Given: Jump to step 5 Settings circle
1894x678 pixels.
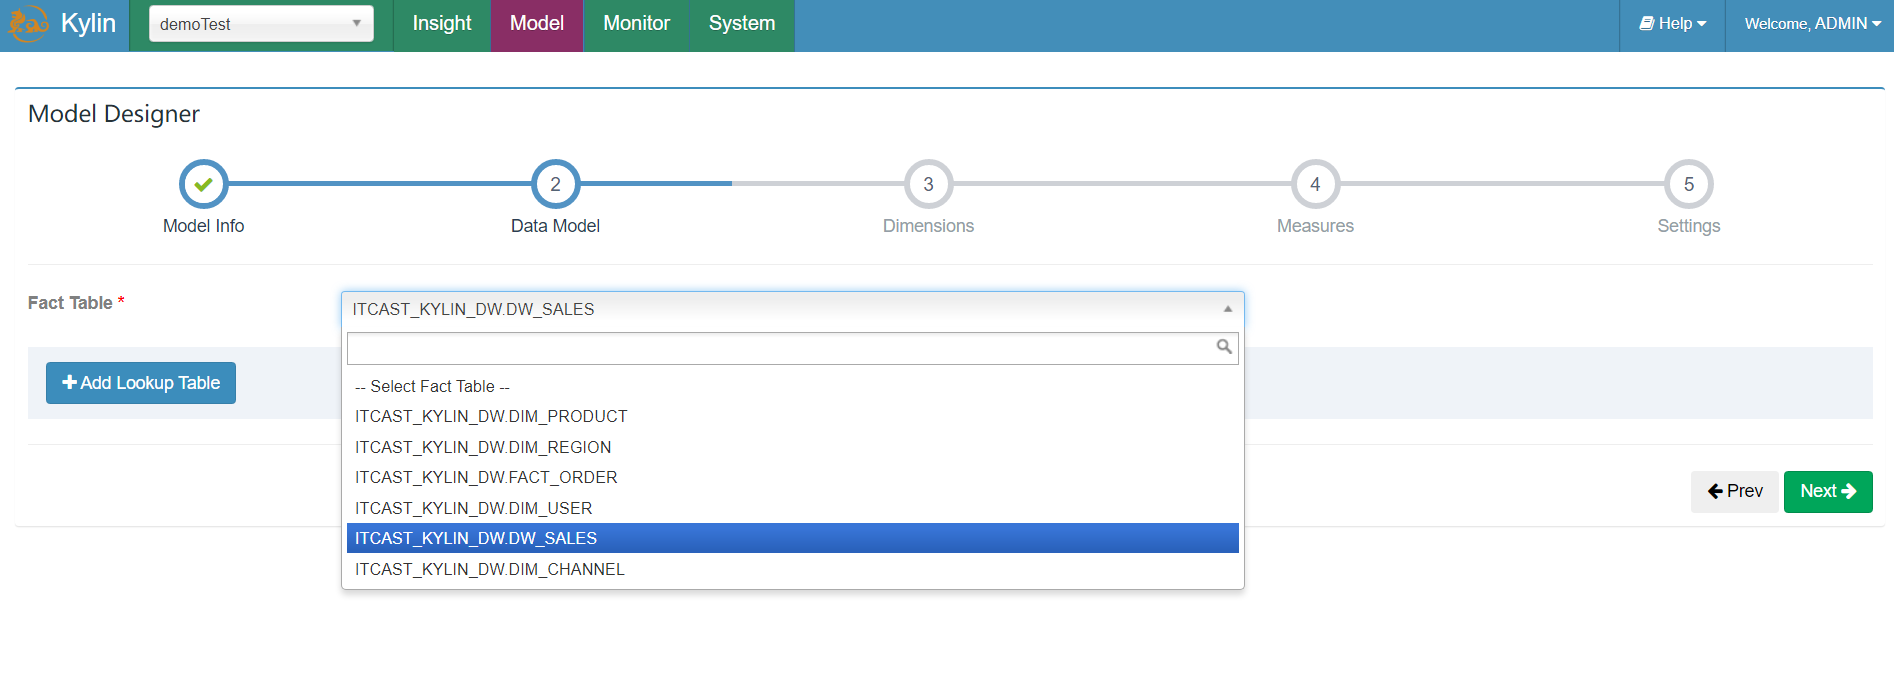Looking at the screenshot, I should click(x=1689, y=184).
